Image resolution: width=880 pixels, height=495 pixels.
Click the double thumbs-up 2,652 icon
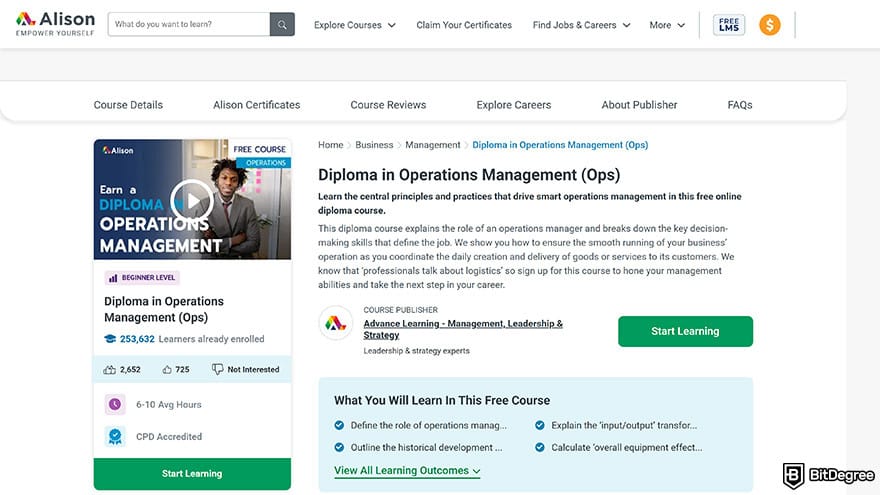pyautogui.click(x=109, y=369)
